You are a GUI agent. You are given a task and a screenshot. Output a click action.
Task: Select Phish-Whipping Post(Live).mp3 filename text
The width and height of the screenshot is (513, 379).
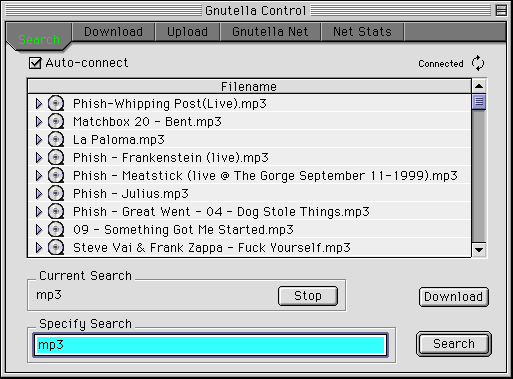pyautogui.click(x=170, y=104)
